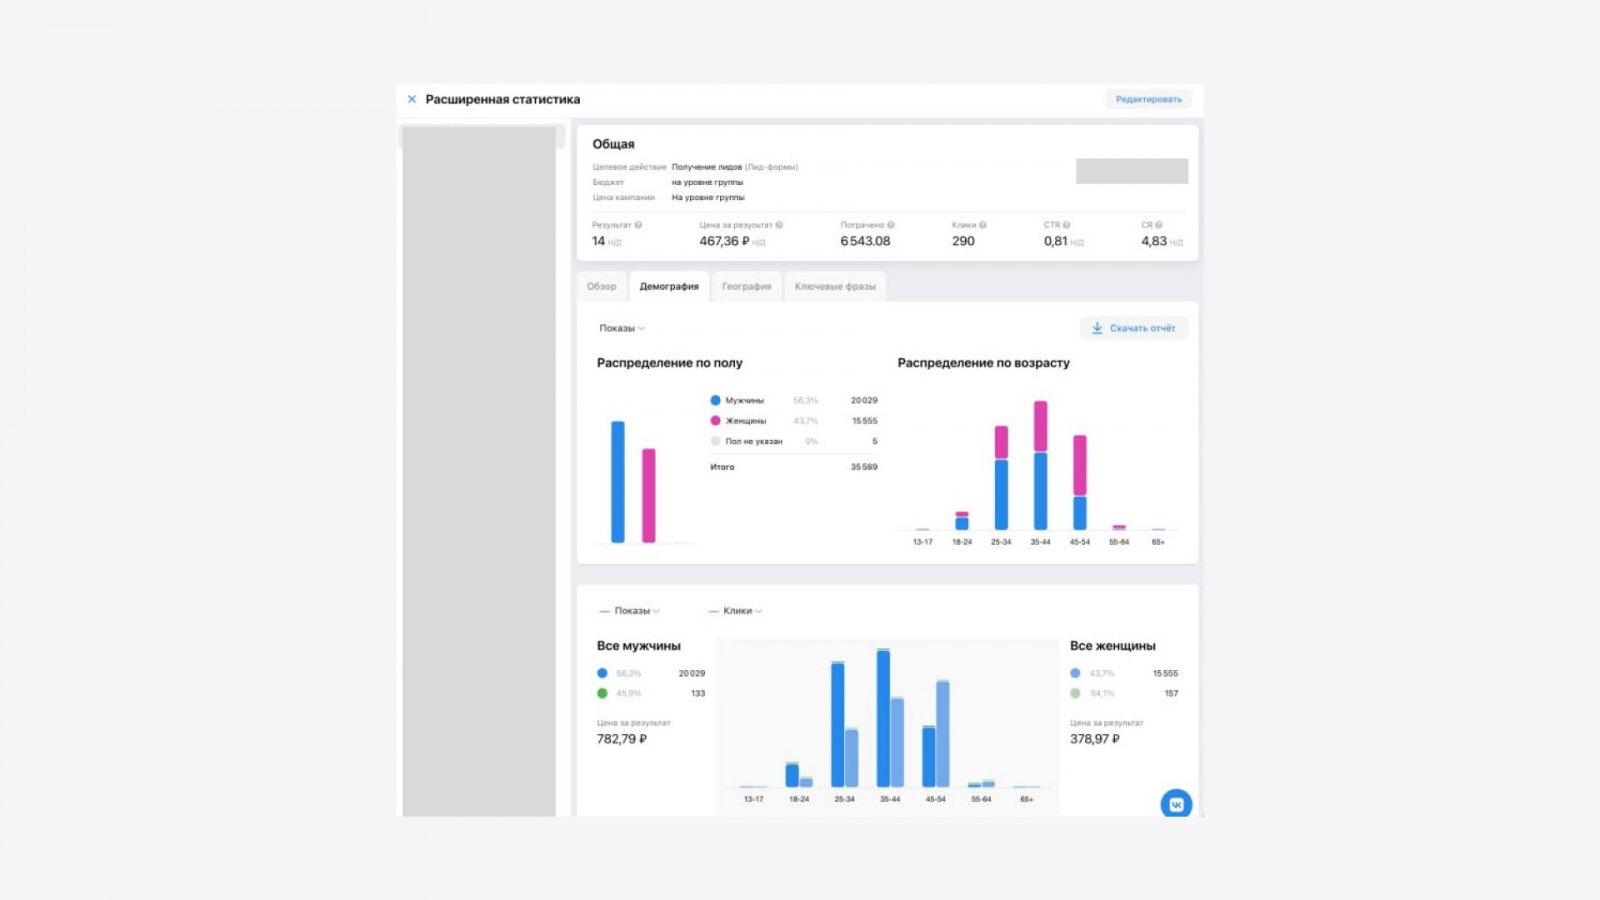Click the result value 14
1600x900 pixels.
(x=599, y=241)
